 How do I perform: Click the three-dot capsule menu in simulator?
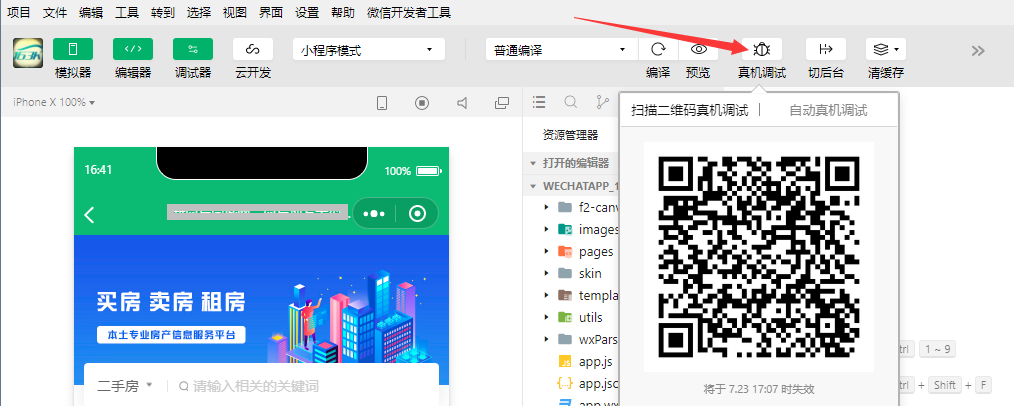[x=374, y=213]
